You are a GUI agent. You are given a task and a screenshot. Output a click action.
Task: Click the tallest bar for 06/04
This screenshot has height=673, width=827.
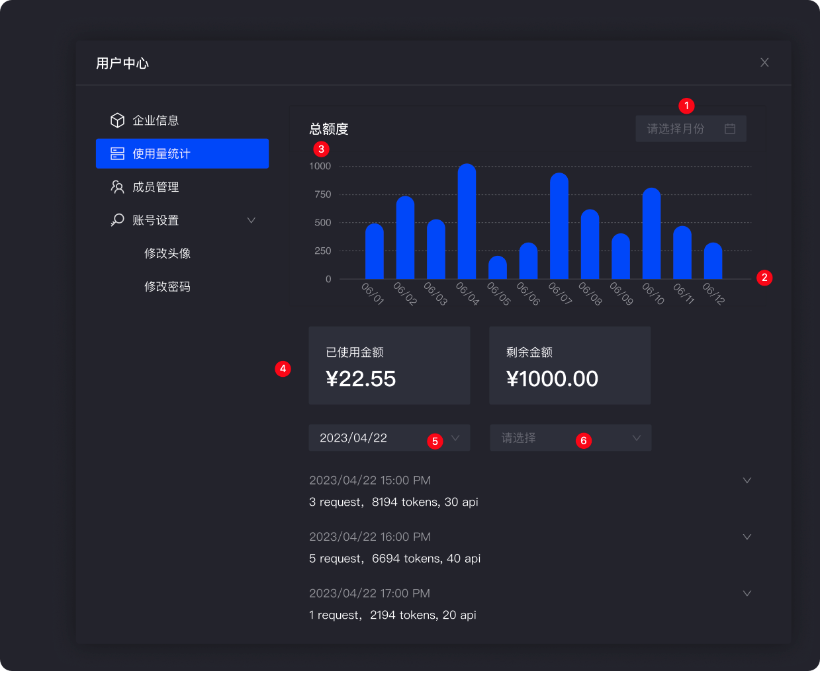click(x=466, y=222)
